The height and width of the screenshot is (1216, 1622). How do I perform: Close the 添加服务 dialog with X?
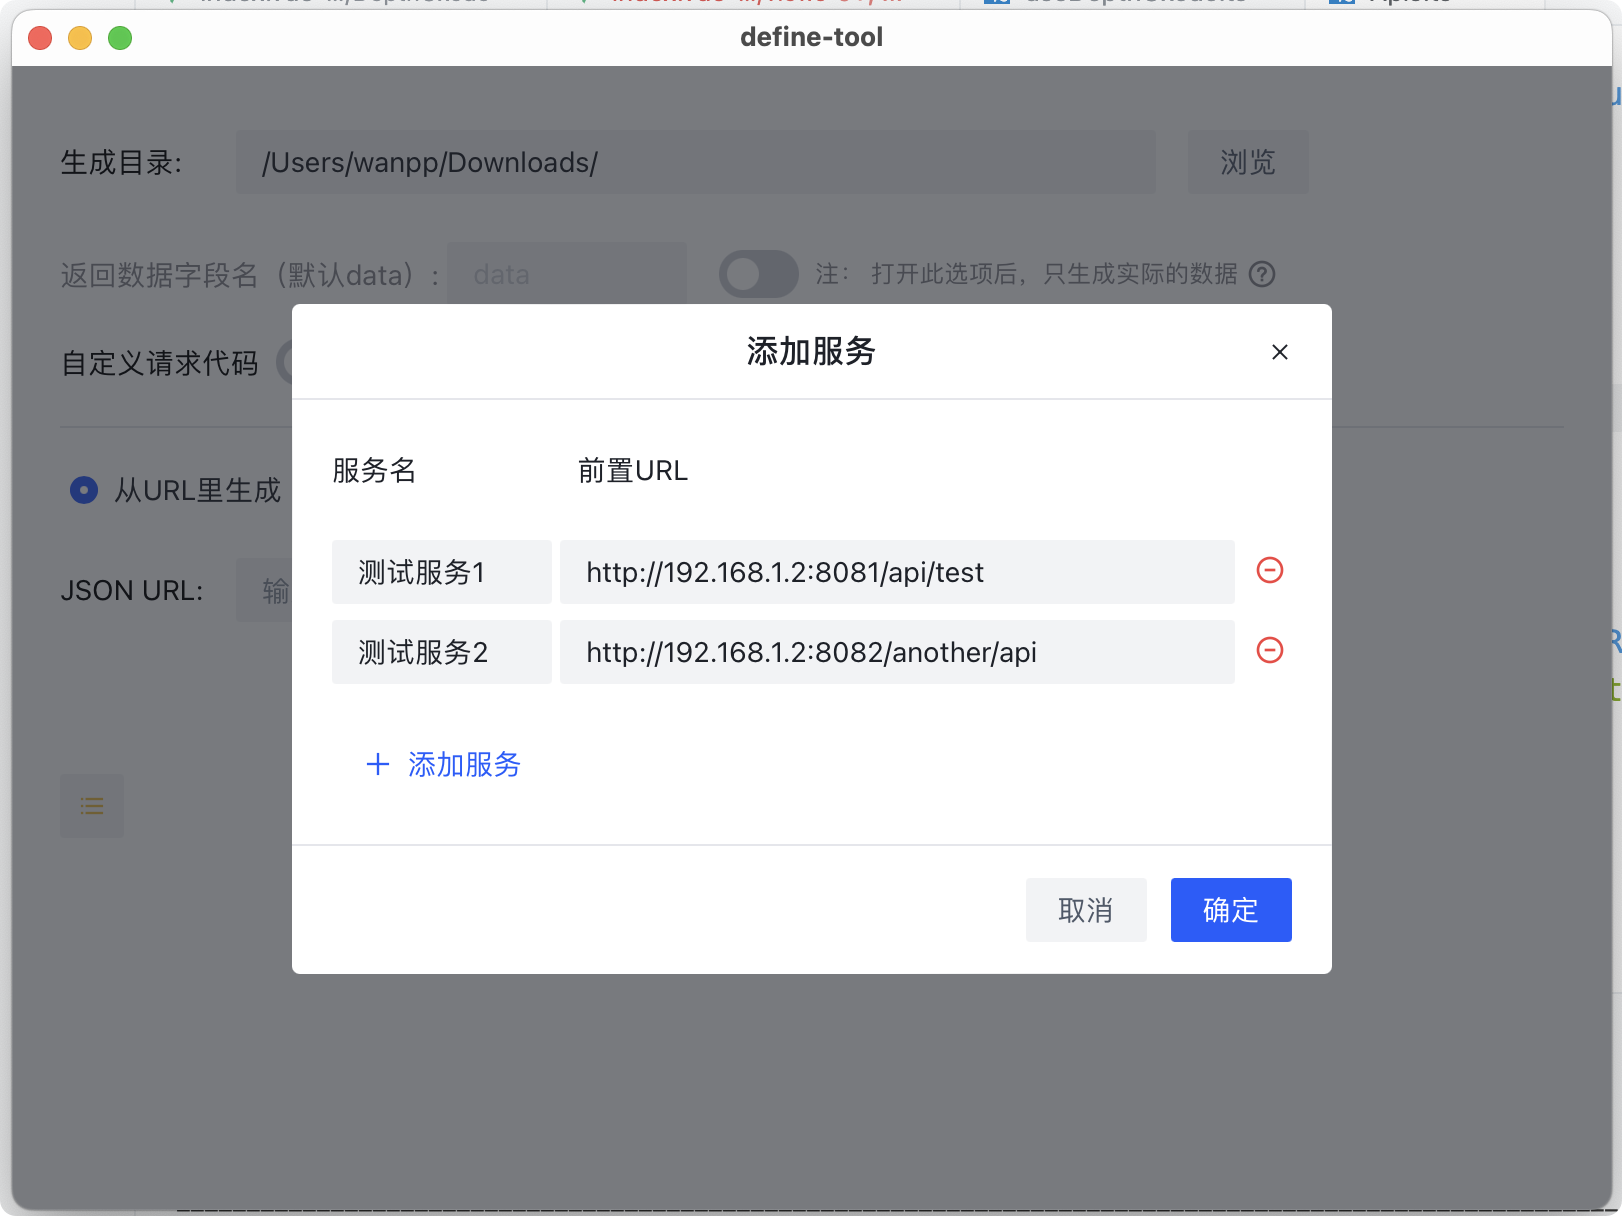point(1280,352)
